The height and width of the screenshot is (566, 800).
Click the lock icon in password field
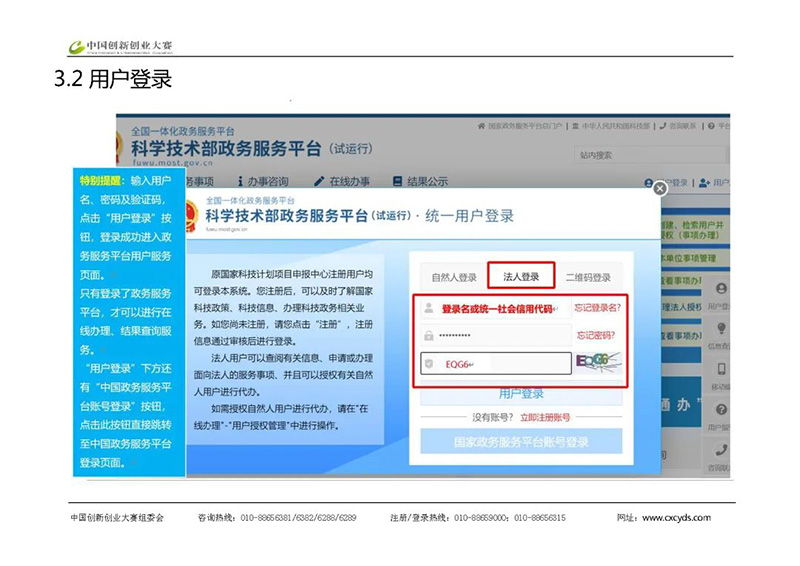coord(429,335)
